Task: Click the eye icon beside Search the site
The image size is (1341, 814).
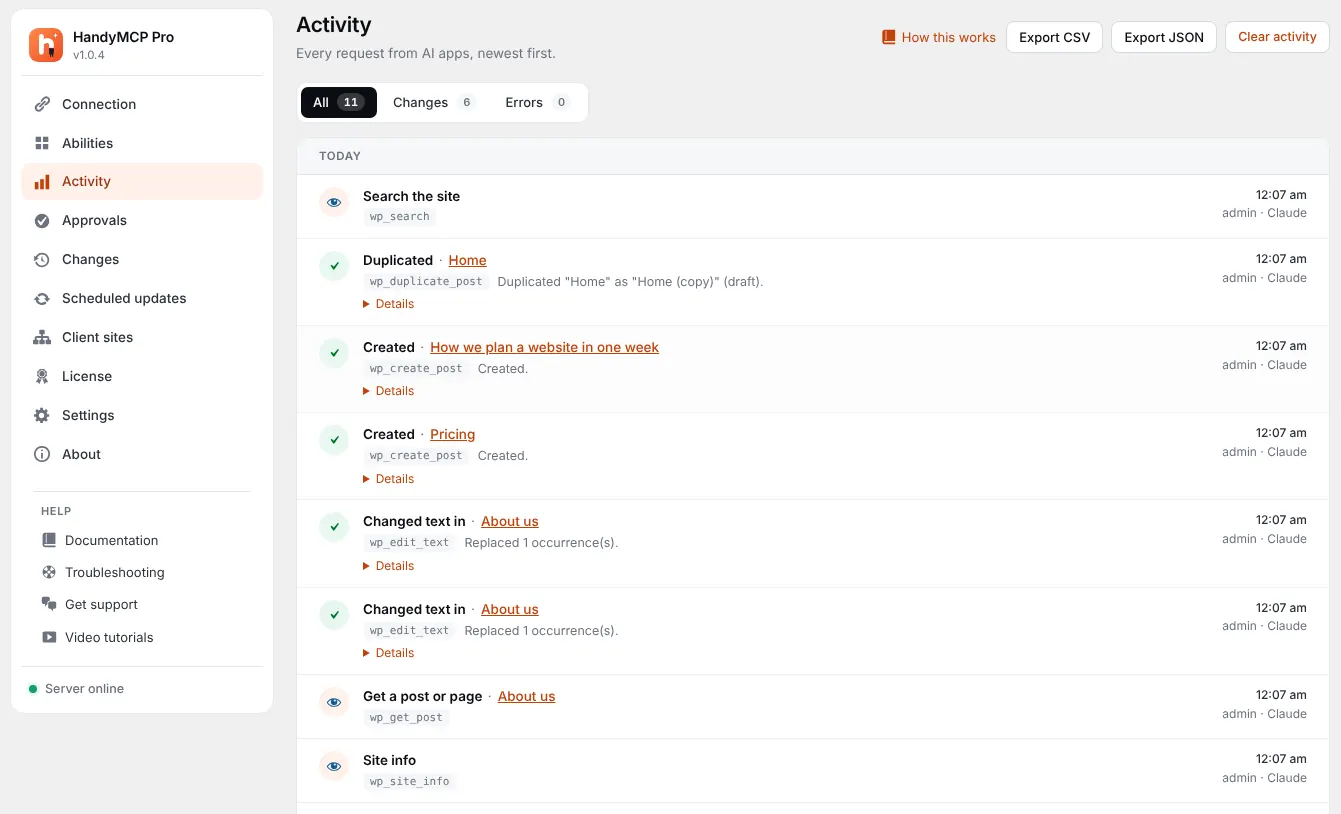Action: [x=334, y=202]
